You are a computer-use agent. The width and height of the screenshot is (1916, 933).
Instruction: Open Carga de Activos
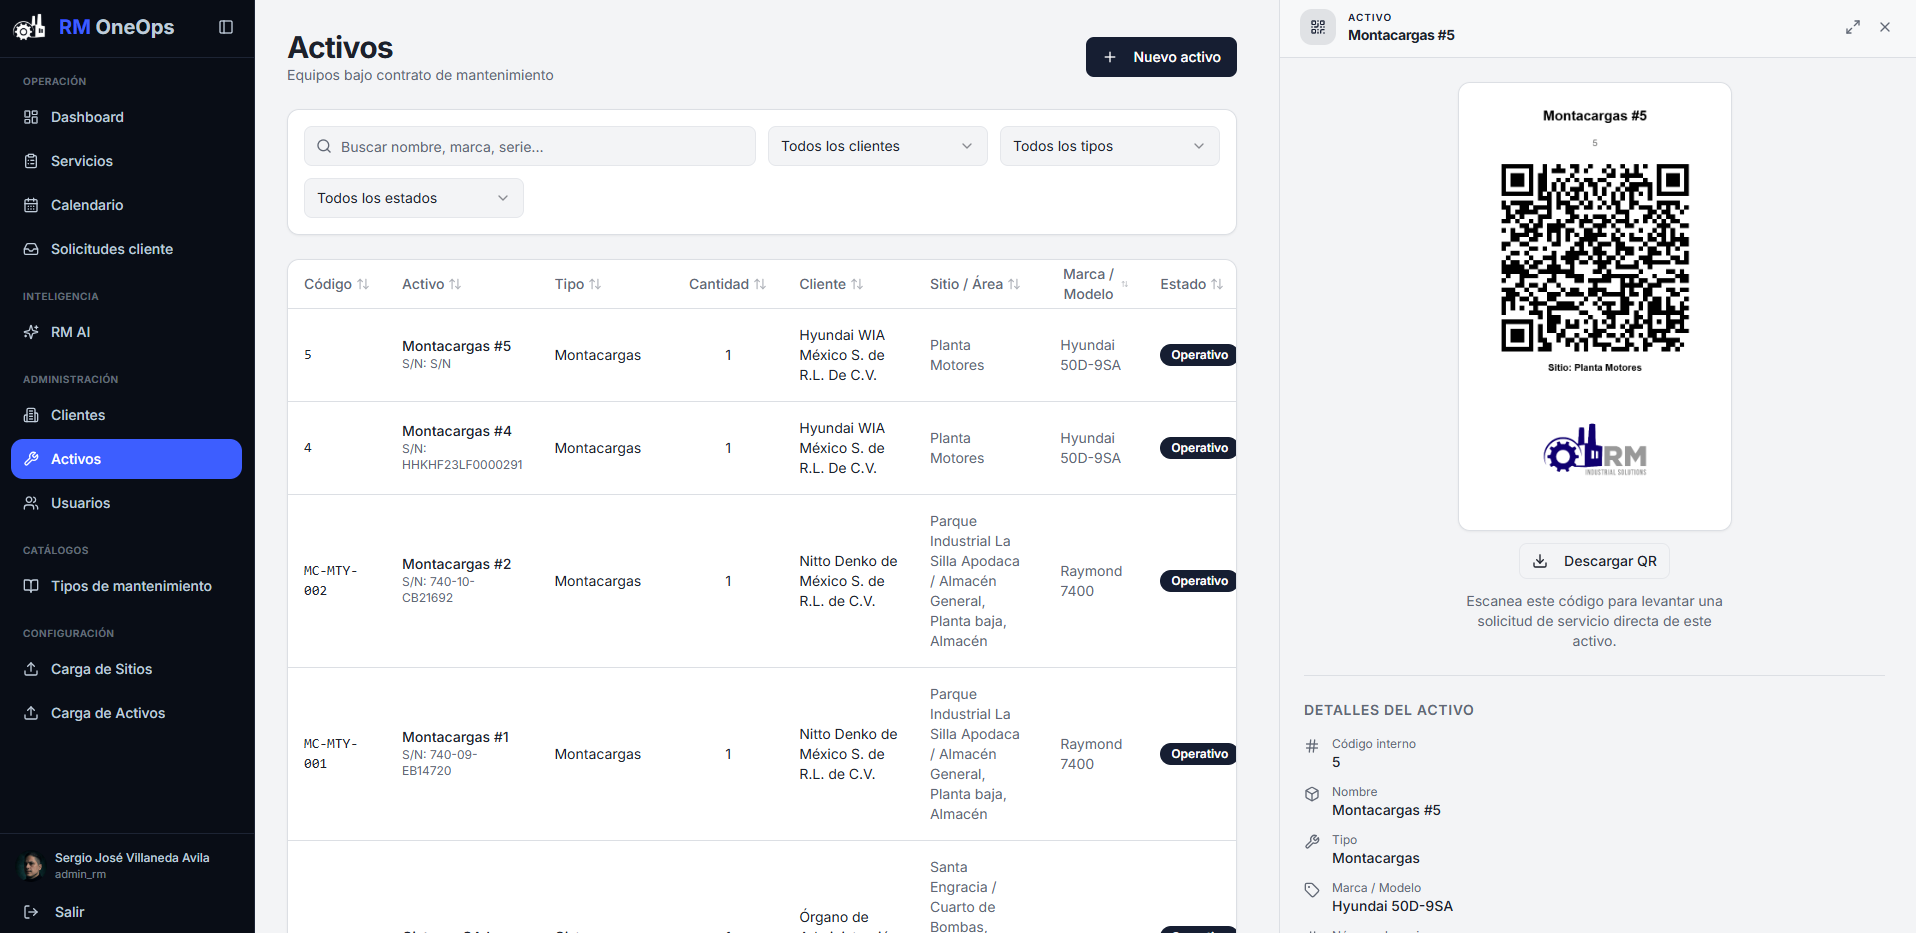(x=126, y=713)
